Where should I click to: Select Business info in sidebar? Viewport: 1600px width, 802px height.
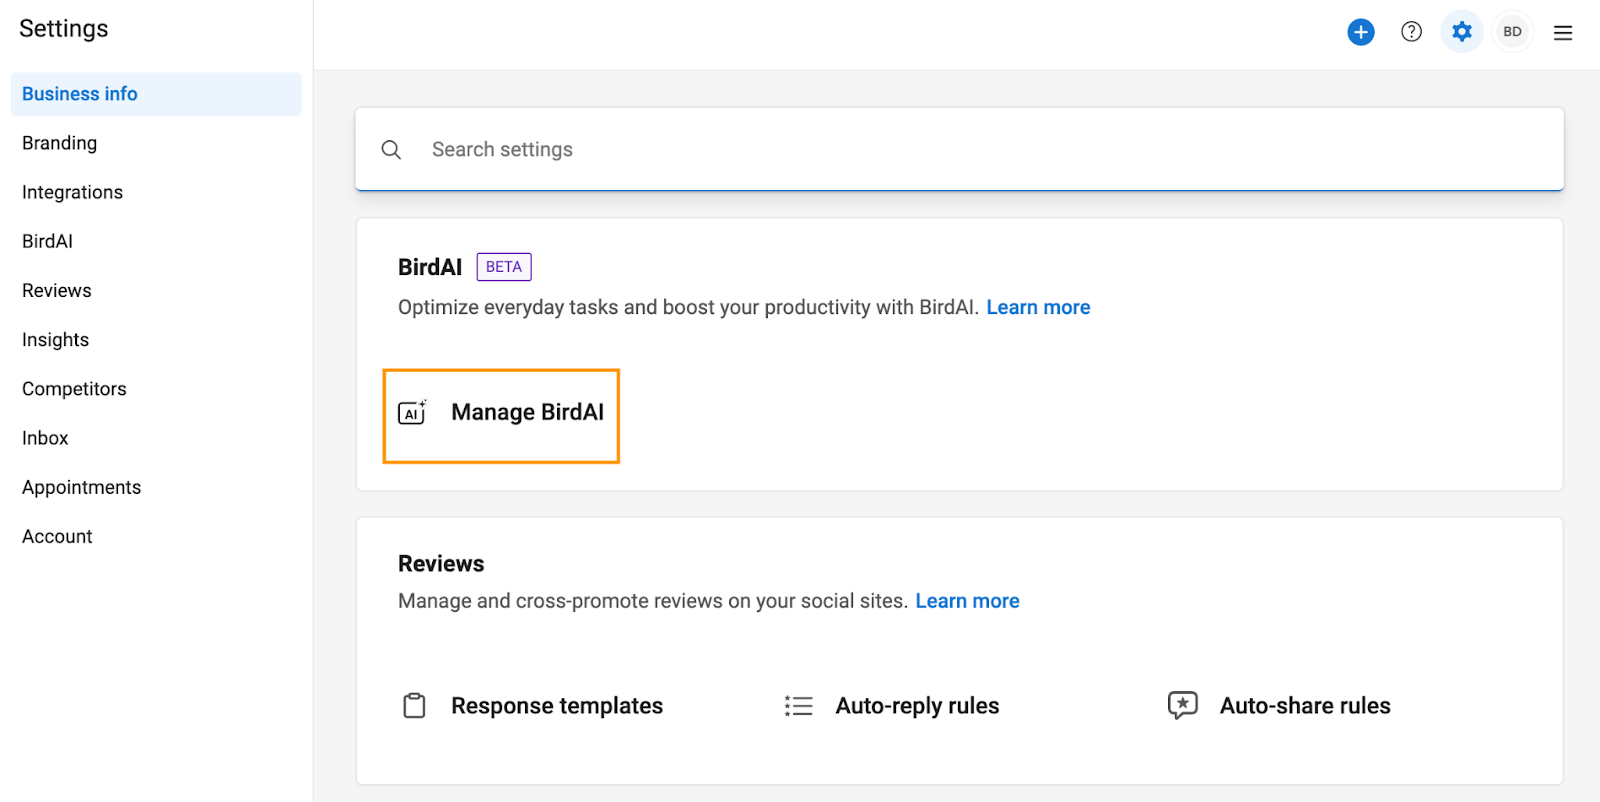[156, 94]
